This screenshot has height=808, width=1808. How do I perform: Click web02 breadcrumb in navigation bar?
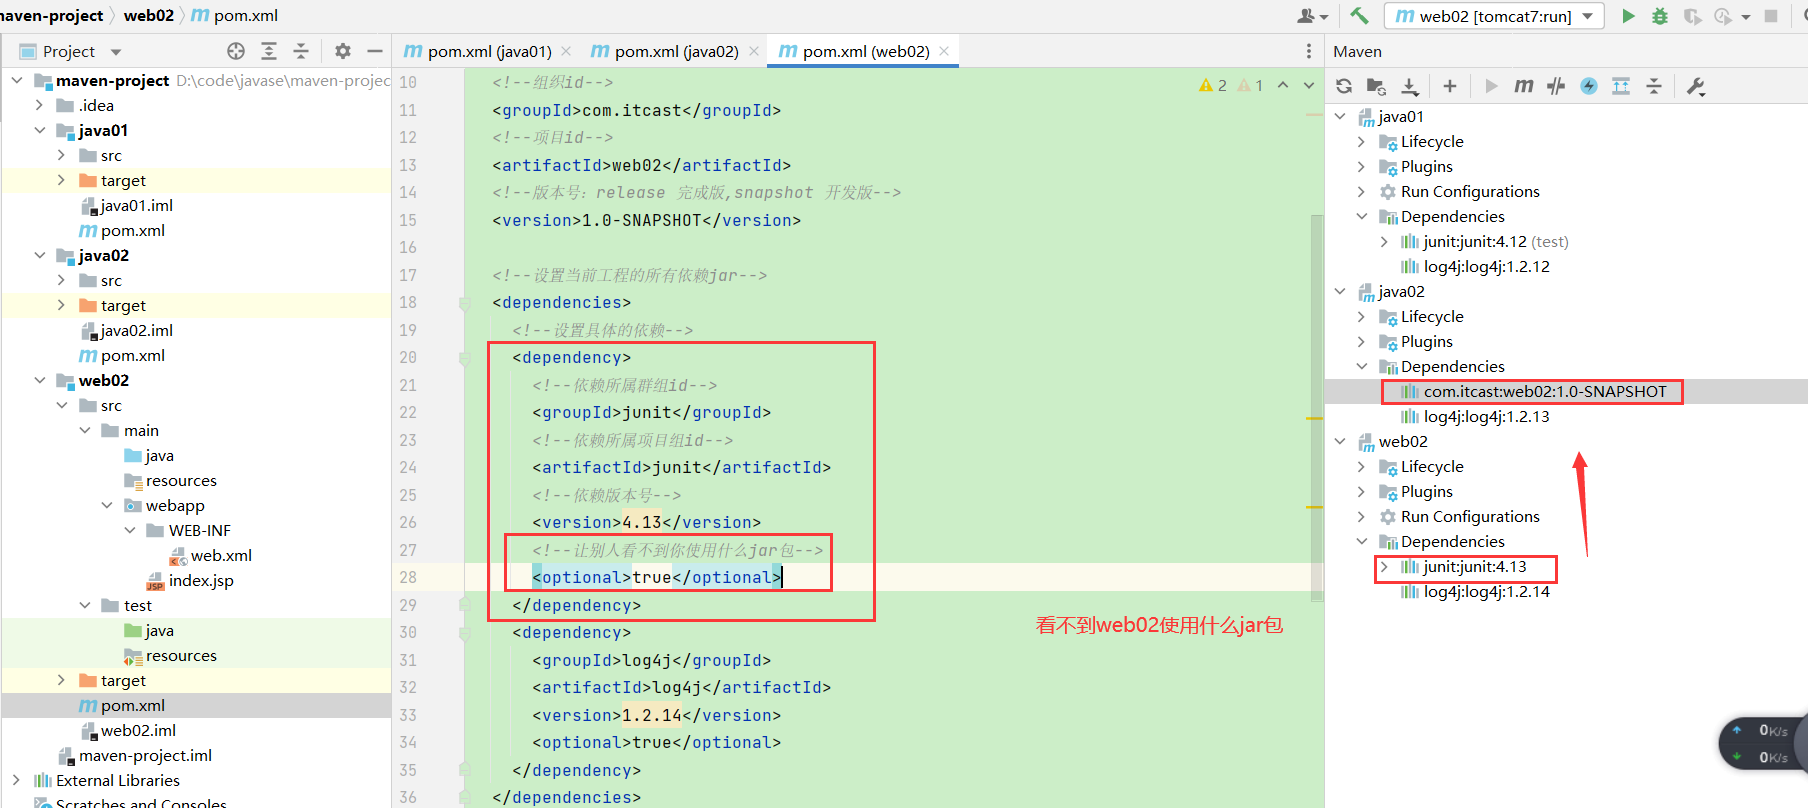148,15
